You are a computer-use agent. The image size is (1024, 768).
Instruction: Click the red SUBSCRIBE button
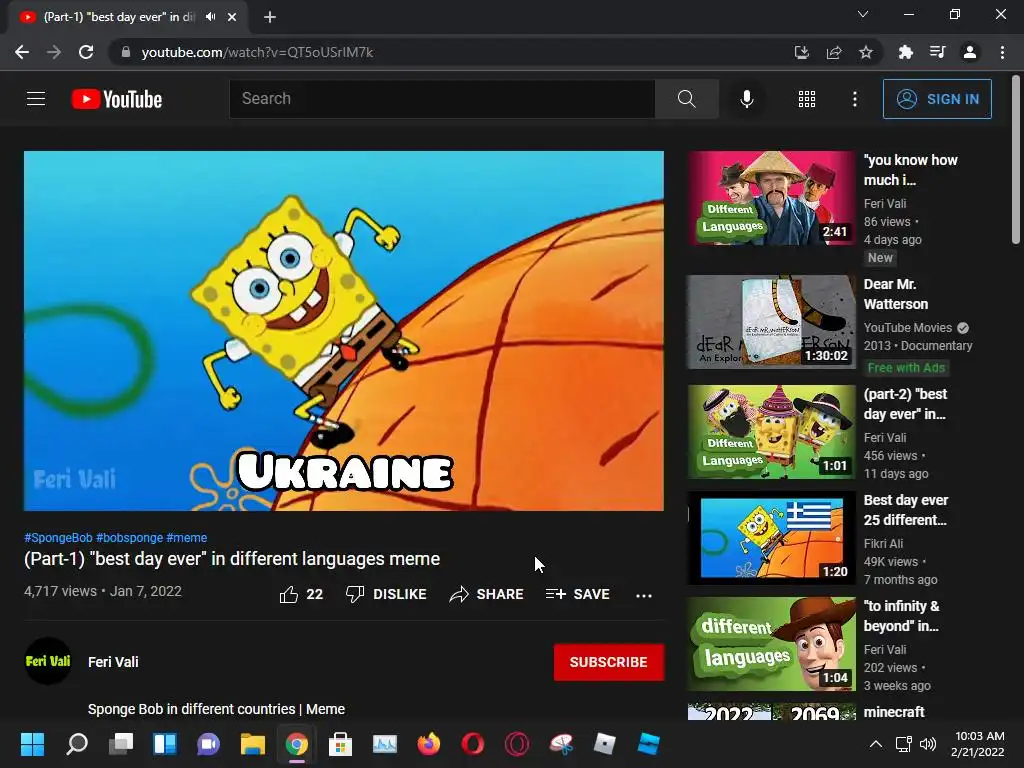pyautogui.click(x=609, y=662)
